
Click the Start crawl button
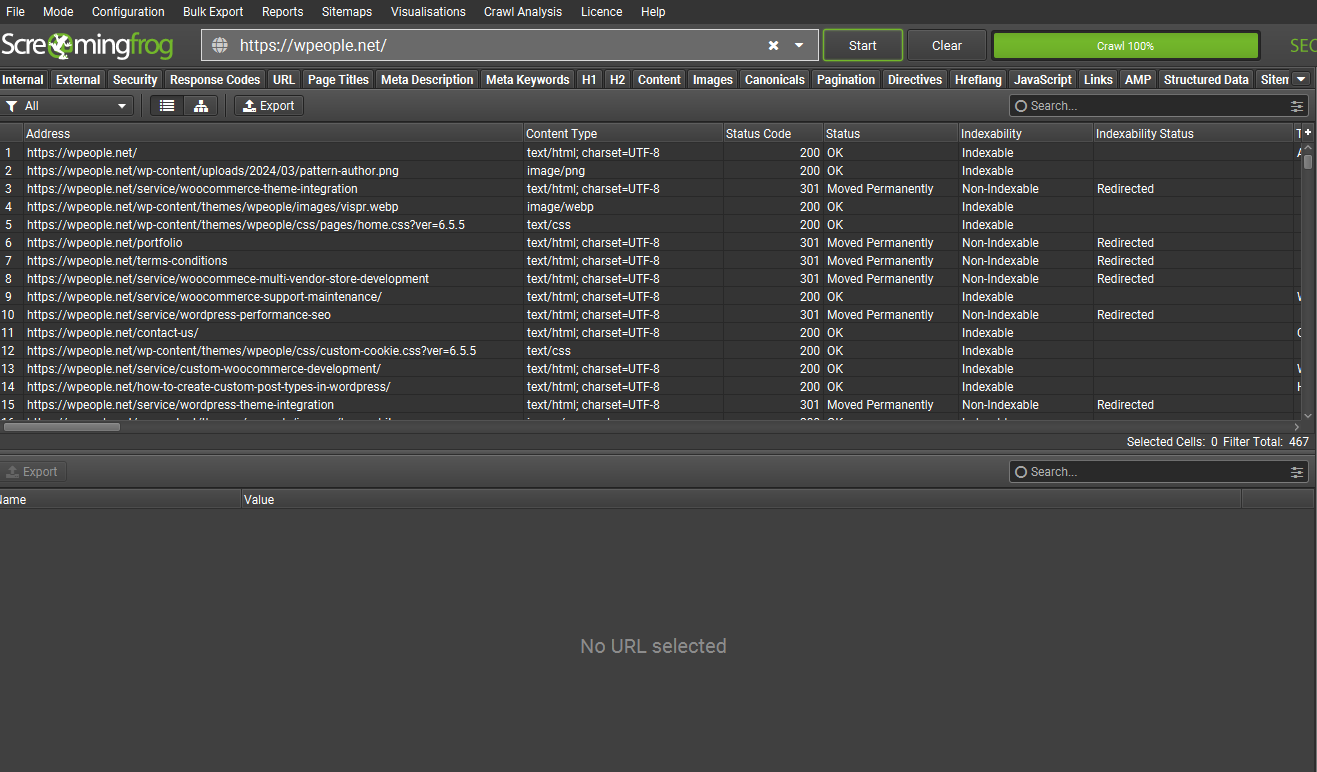coord(863,45)
